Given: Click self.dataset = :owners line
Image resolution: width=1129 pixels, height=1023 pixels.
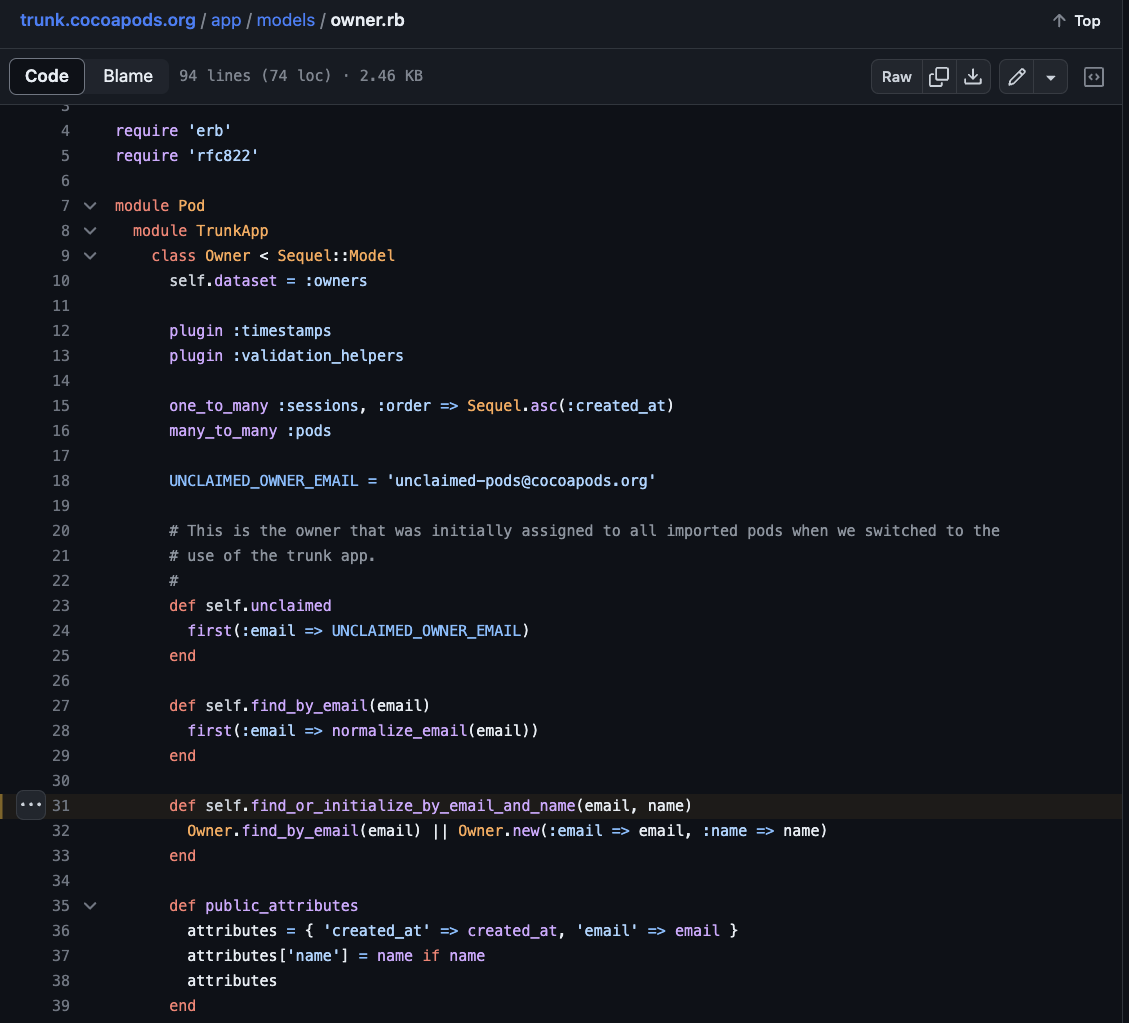Looking at the screenshot, I should pos(268,281).
